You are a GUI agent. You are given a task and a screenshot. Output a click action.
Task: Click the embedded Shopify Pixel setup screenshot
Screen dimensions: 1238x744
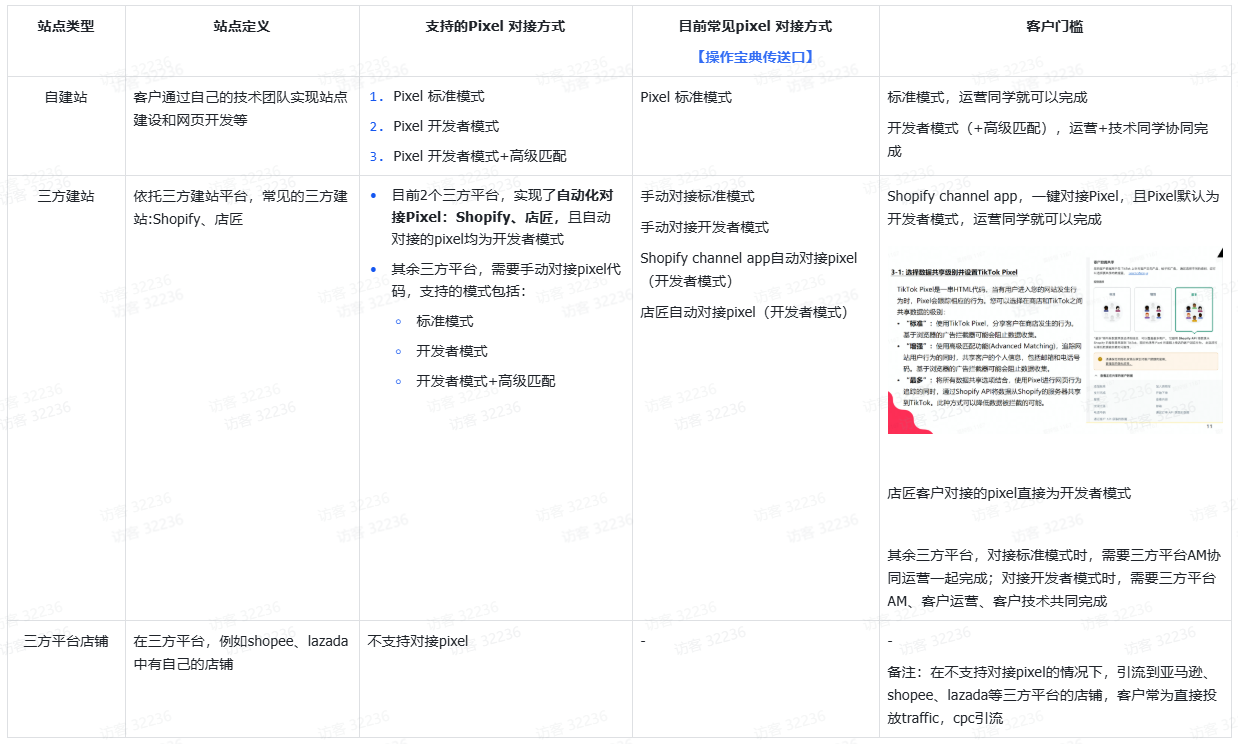coord(1055,340)
